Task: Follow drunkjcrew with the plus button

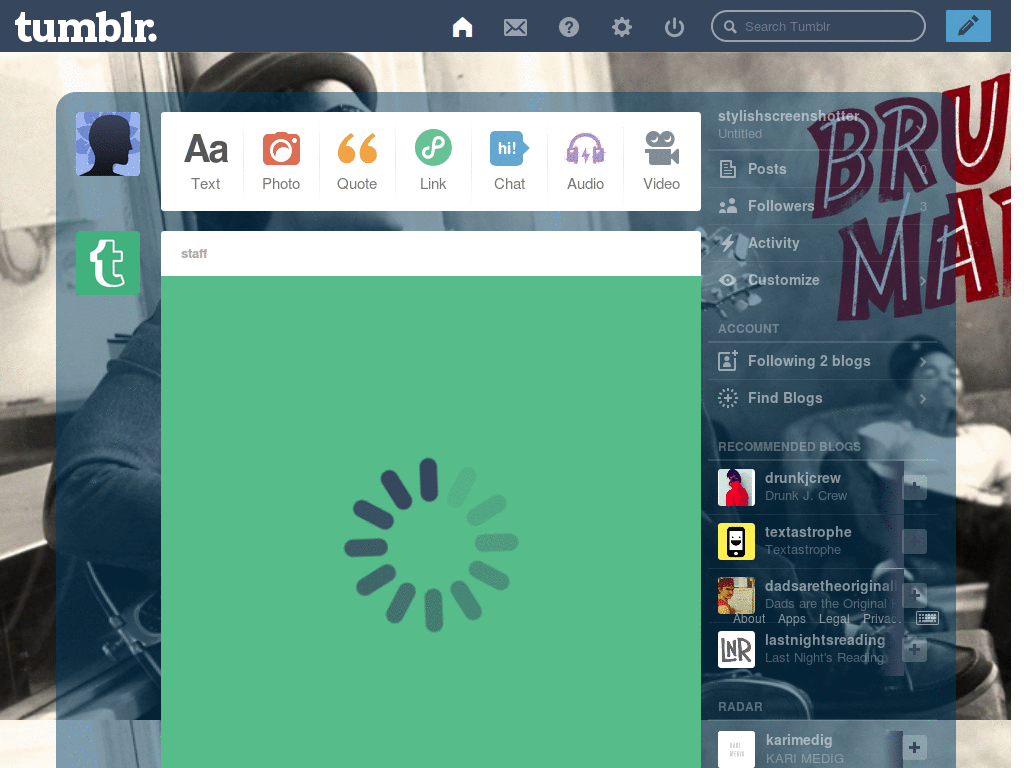Action: coord(914,487)
